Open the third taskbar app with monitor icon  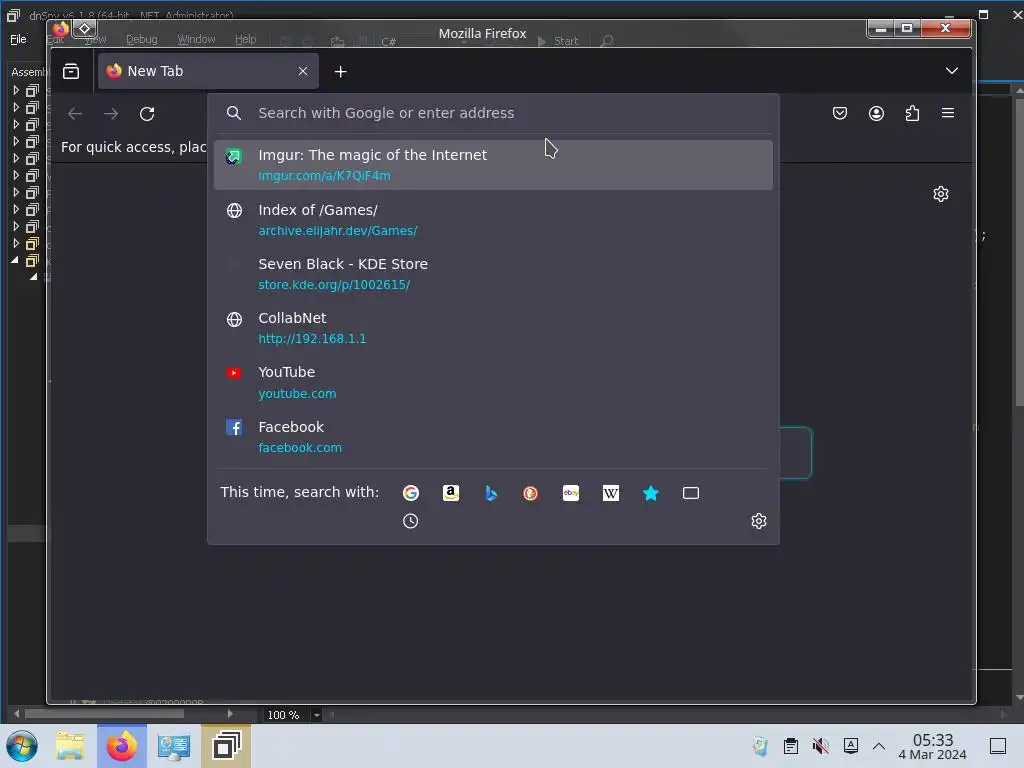174,746
